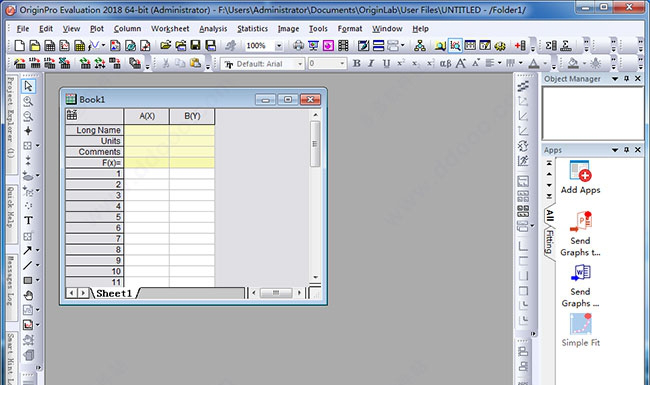Click the Print toolbar icon
Image resolution: width=650 pixels, height=400 pixels.
tap(298, 46)
